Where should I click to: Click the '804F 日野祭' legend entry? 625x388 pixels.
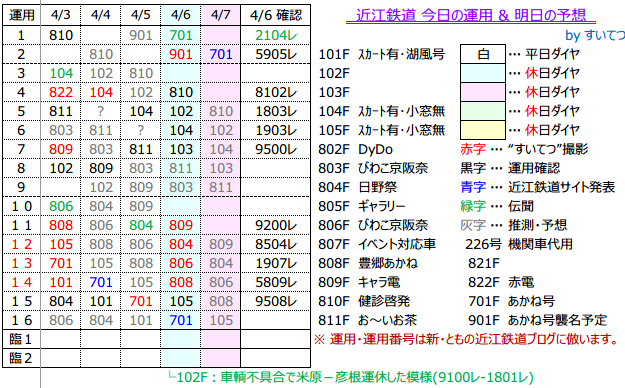358,187
